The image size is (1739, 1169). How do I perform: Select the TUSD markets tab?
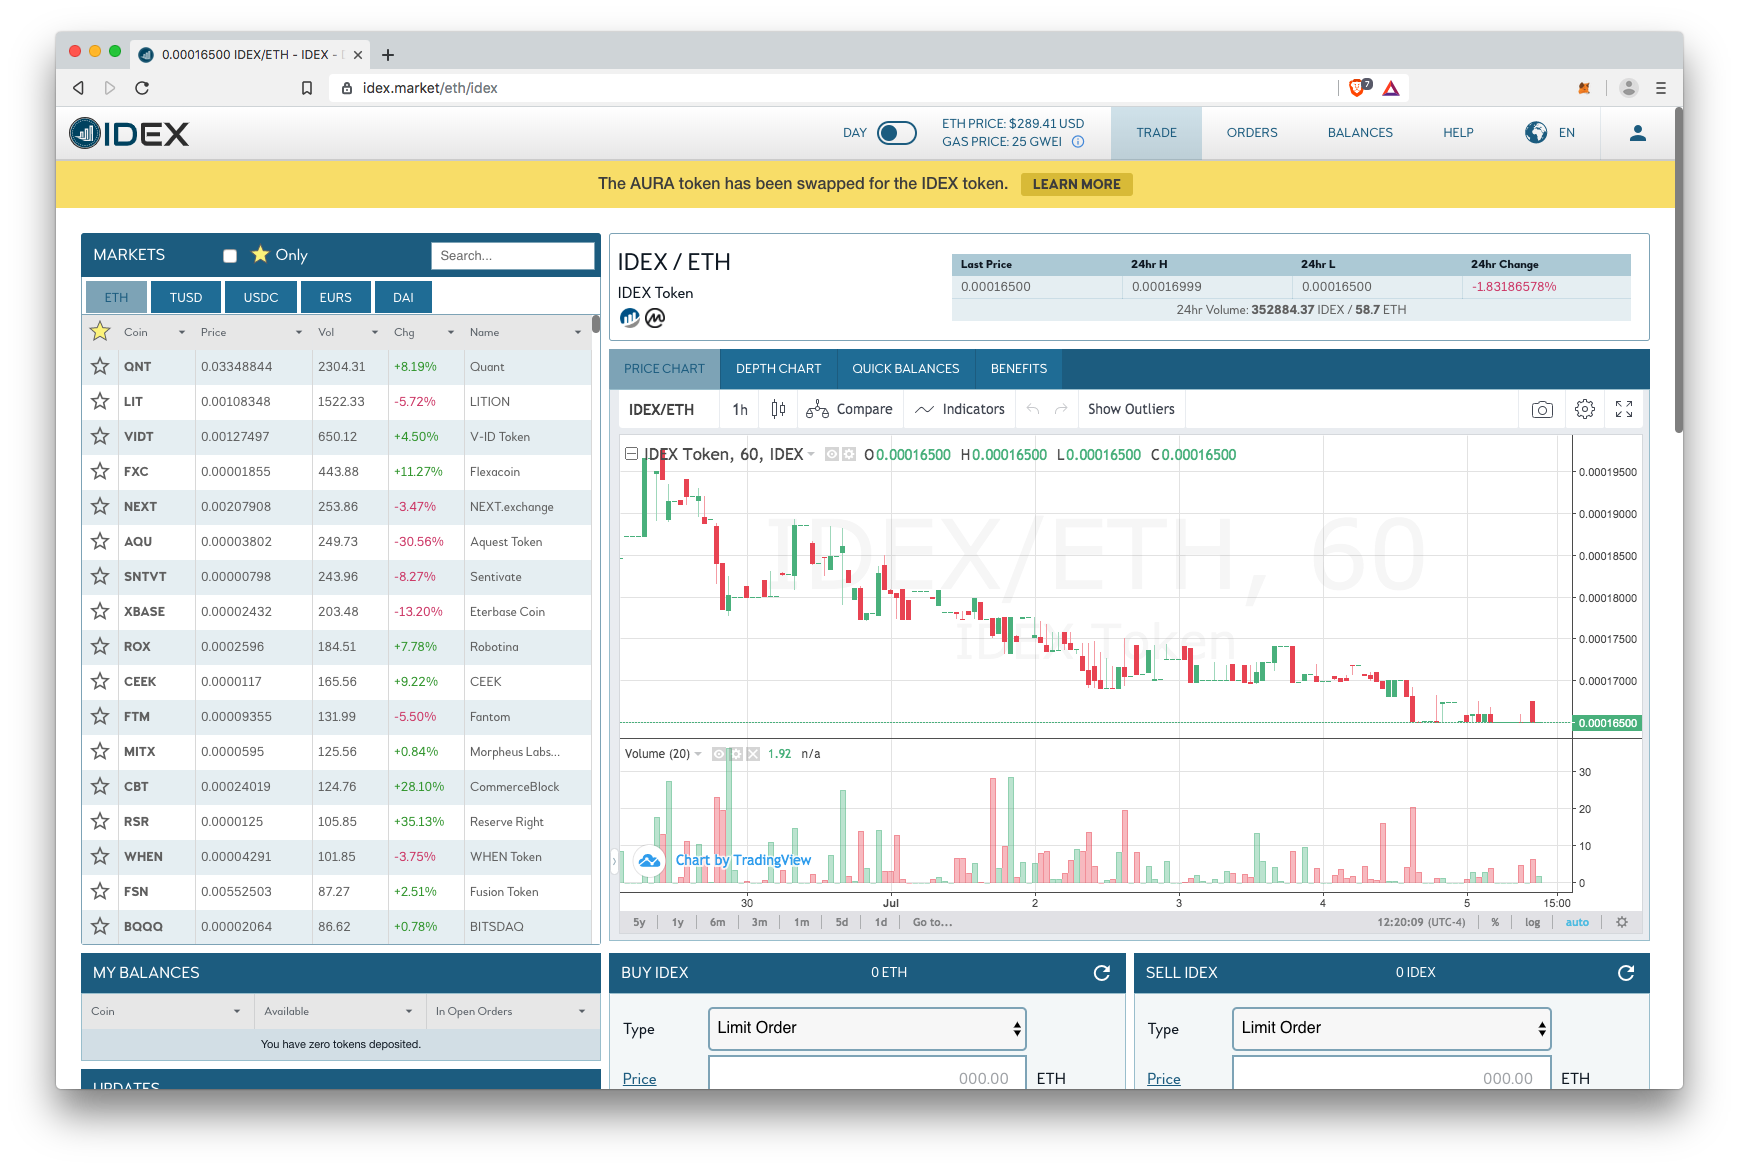click(x=186, y=298)
